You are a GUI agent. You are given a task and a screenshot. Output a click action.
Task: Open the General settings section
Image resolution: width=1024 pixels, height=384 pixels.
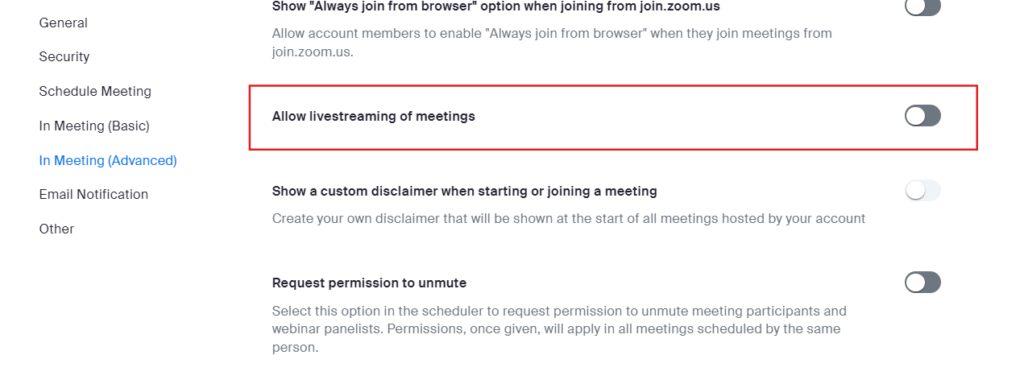pyautogui.click(x=63, y=23)
